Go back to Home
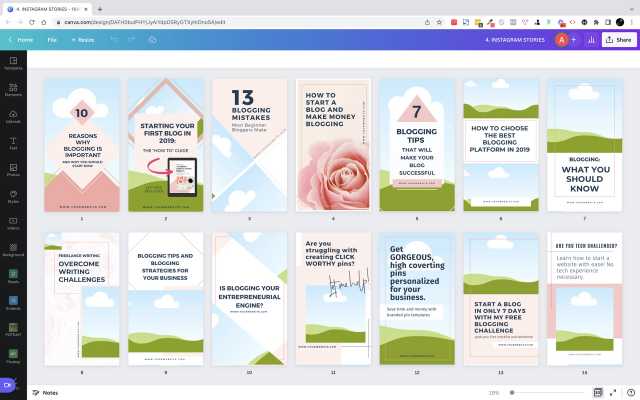 20,39
